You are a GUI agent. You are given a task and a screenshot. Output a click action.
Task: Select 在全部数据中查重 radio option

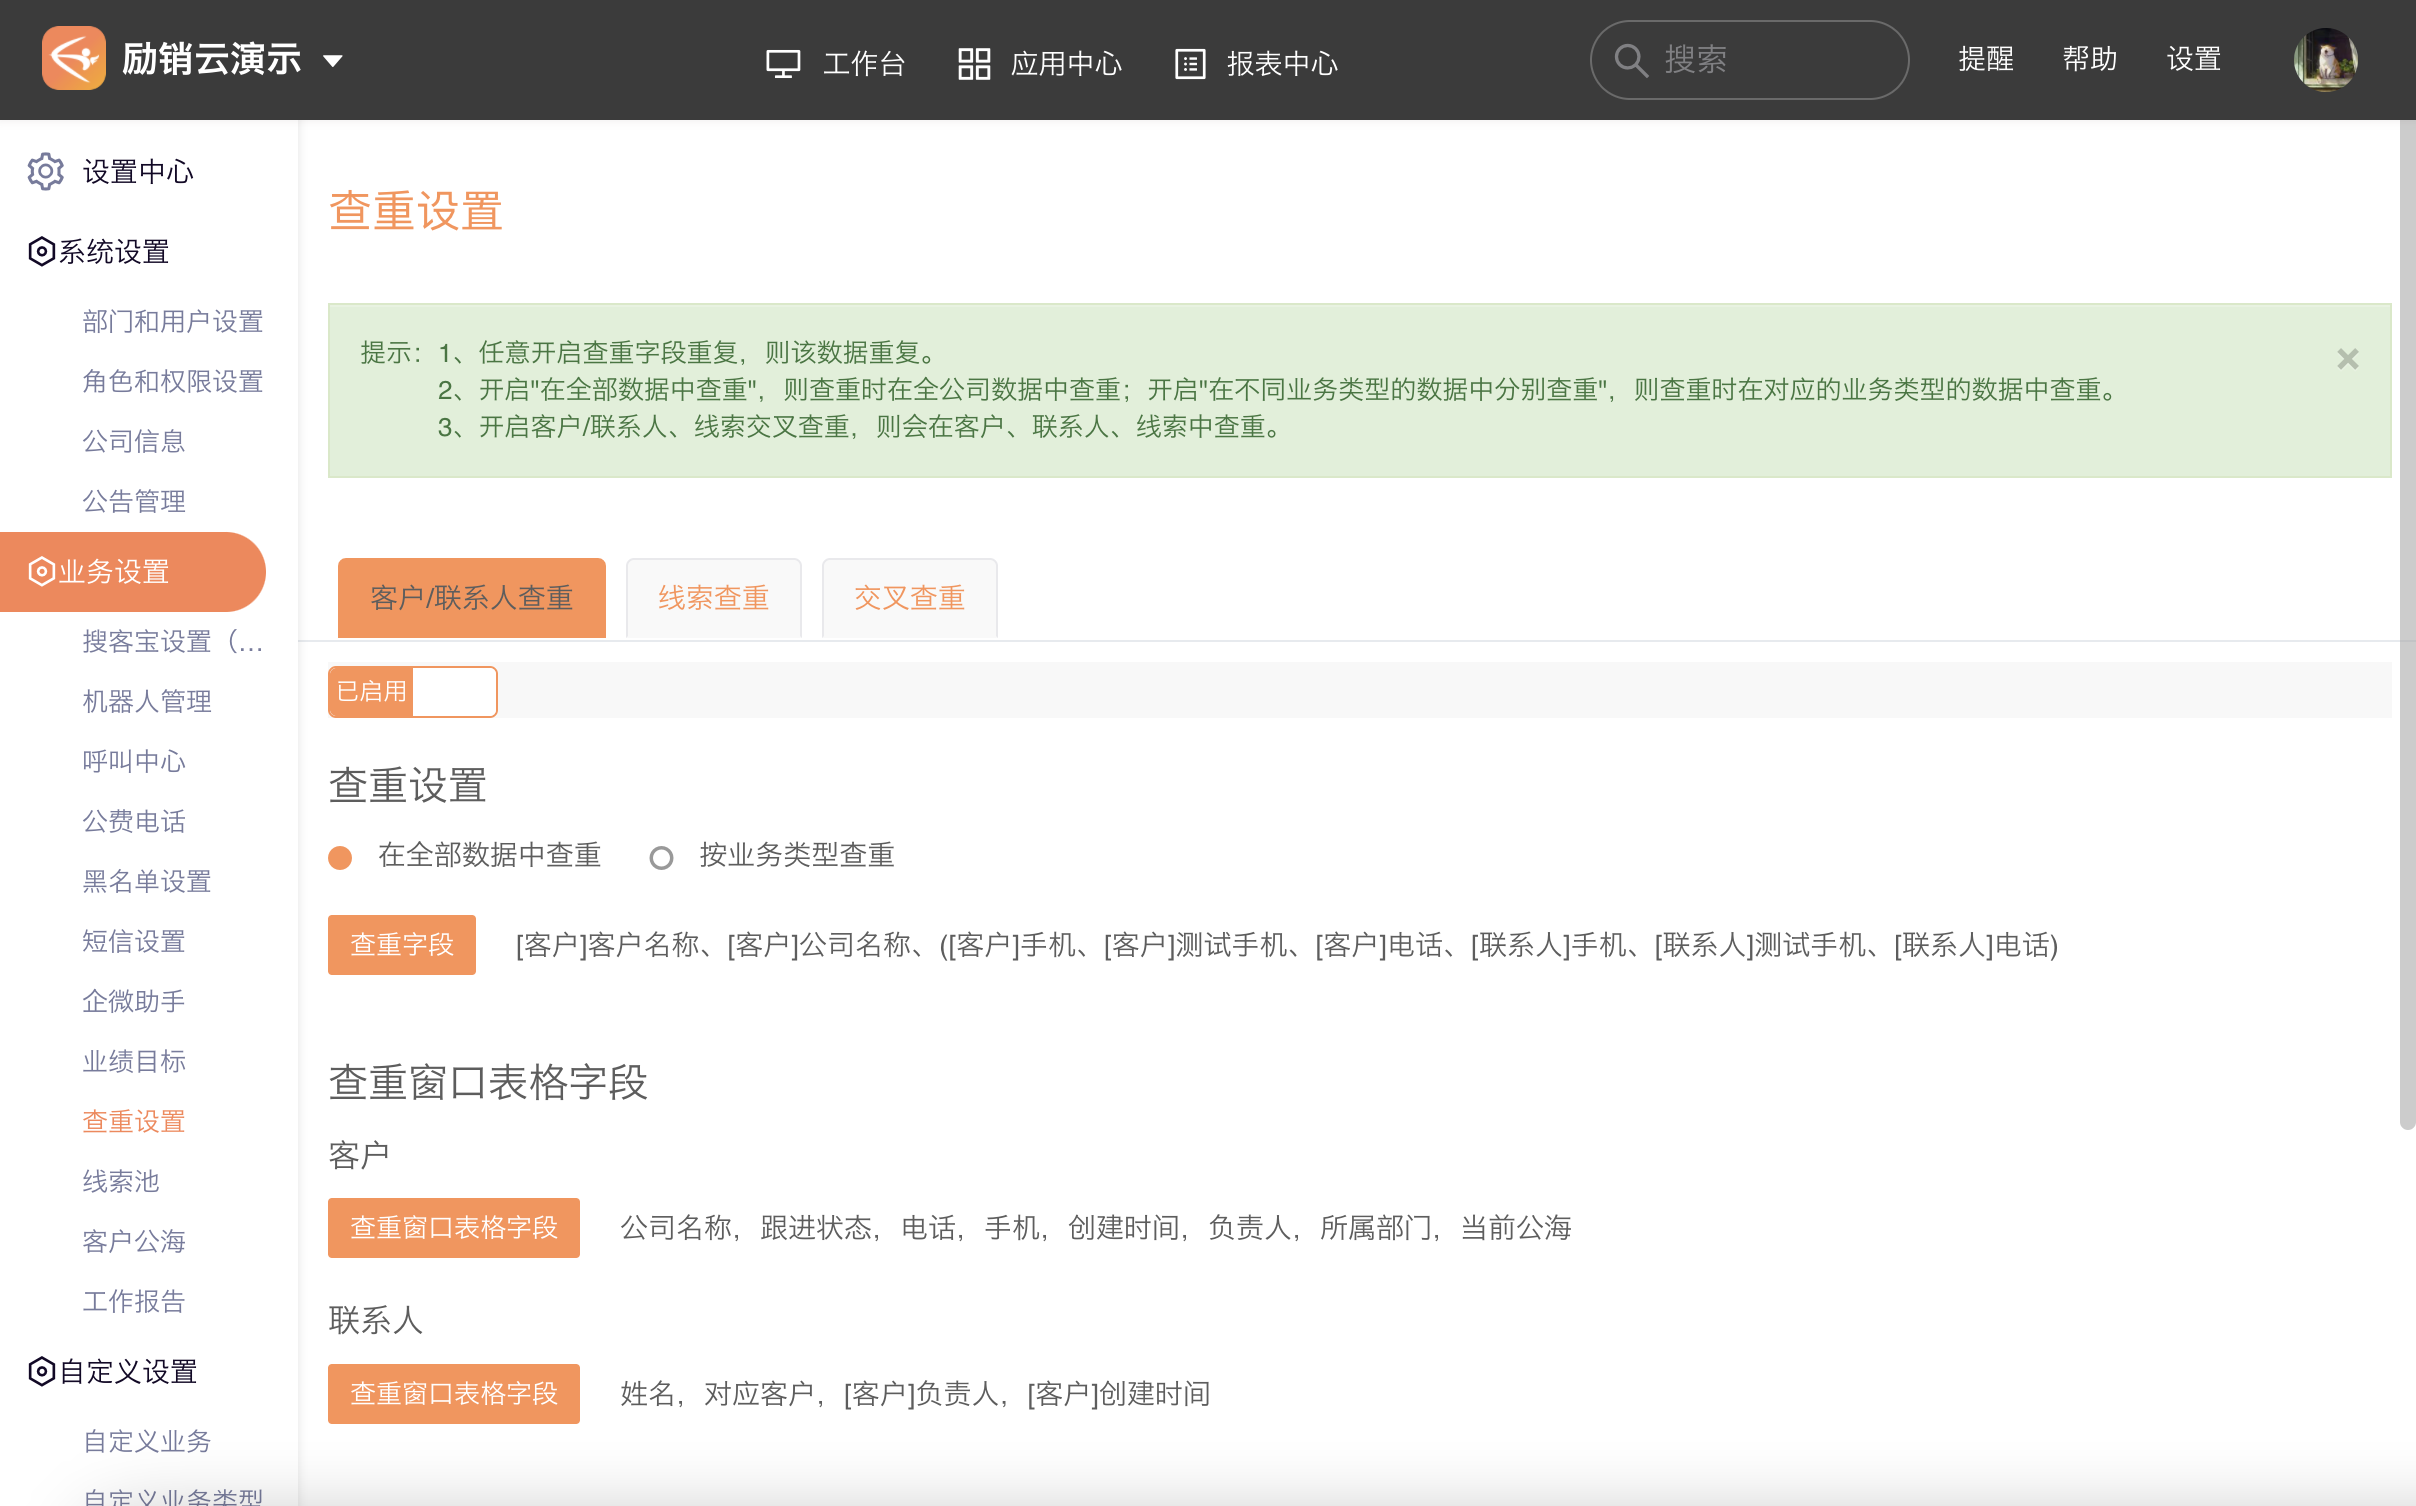click(x=341, y=858)
